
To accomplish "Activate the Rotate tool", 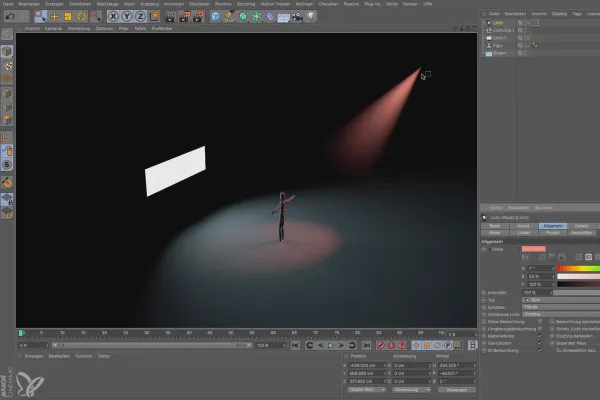I will [x=82, y=16].
